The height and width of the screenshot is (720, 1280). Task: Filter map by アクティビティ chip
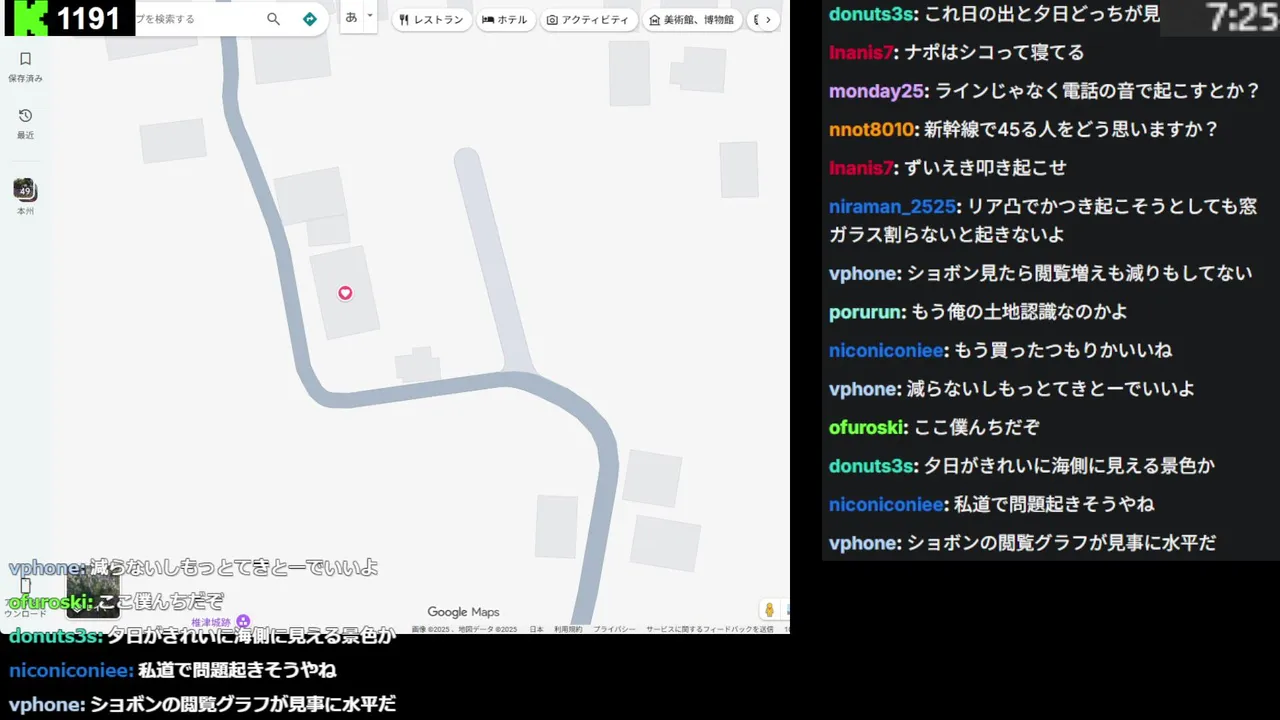click(x=589, y=20)
